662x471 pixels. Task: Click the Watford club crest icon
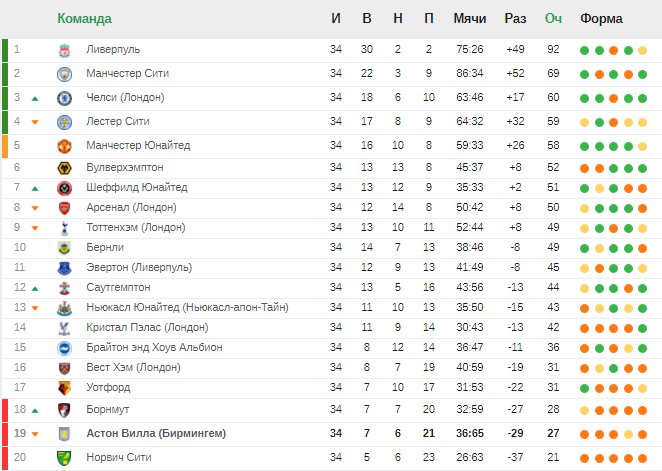click(x=64, y=388)
